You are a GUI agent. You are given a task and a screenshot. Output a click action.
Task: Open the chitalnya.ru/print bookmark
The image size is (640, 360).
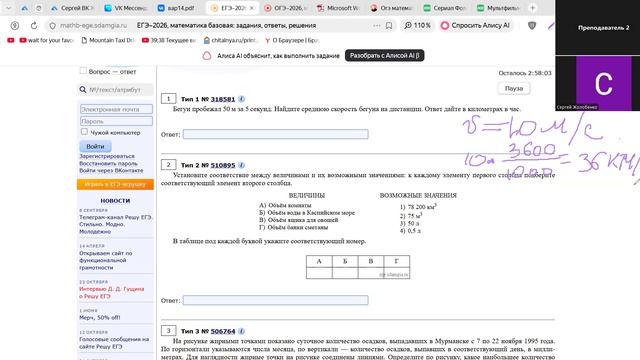tap(231, 40)
